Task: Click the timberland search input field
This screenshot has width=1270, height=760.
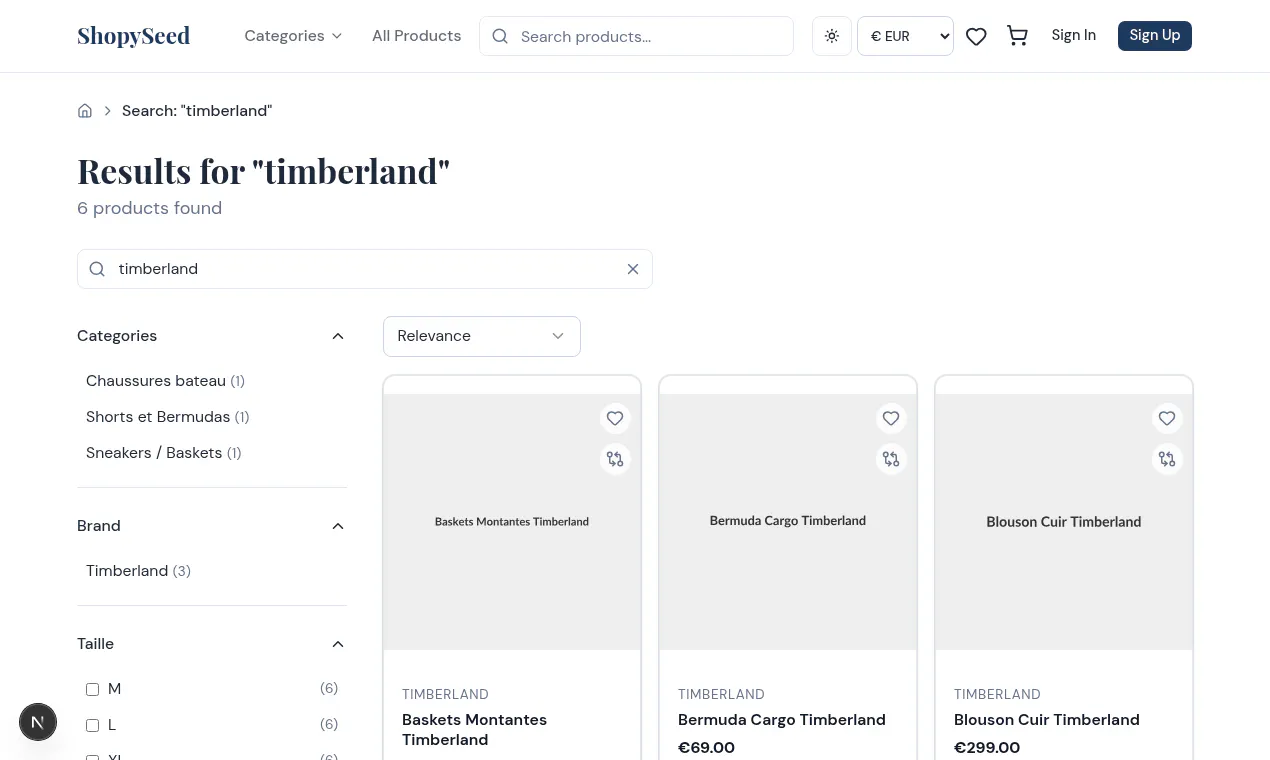Action: pyautogui.click(x=365, y=269)
